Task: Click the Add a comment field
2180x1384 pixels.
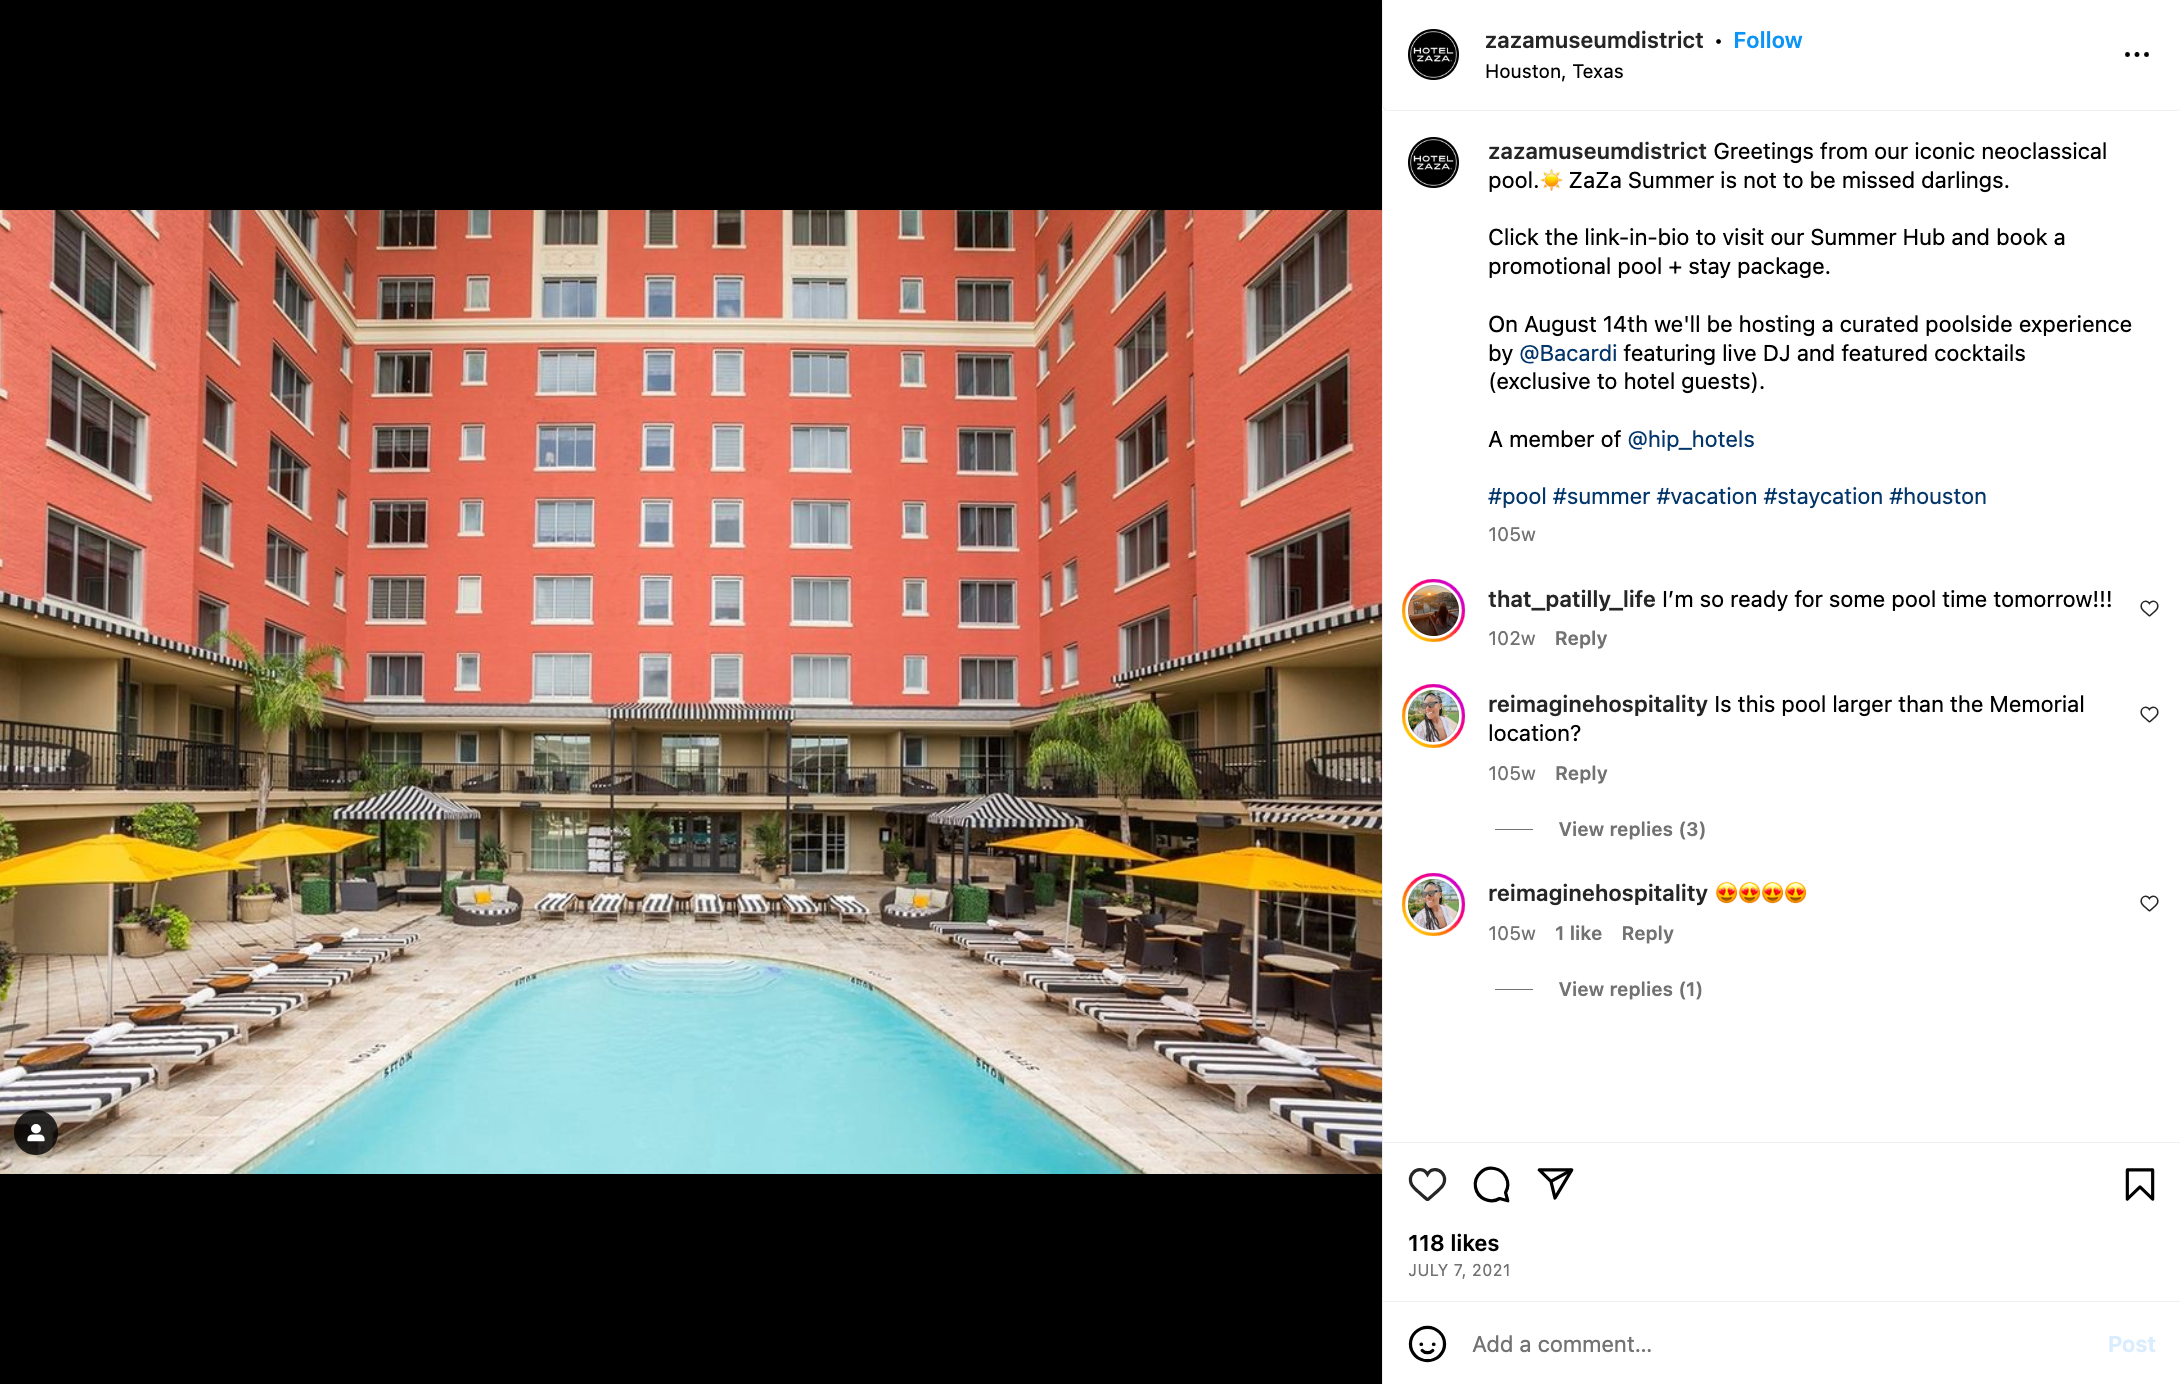Action: tap(1780, 1344)
